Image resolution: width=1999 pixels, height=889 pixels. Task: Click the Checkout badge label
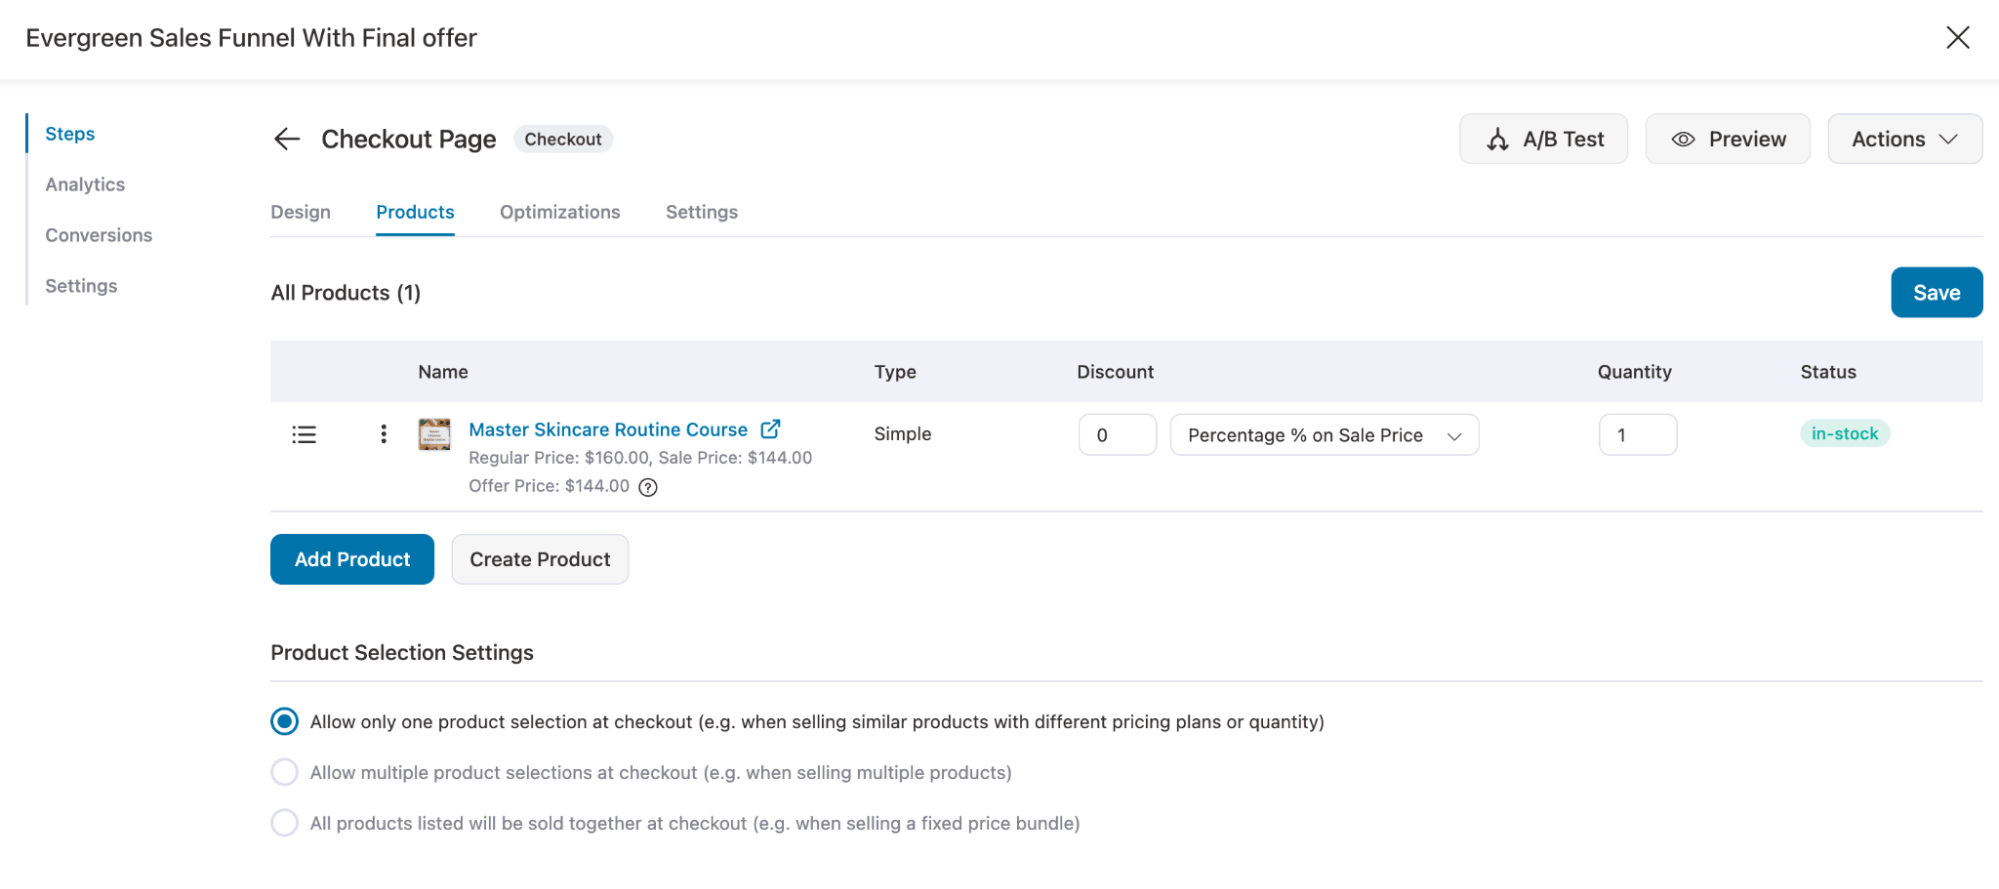click(563, 139)
